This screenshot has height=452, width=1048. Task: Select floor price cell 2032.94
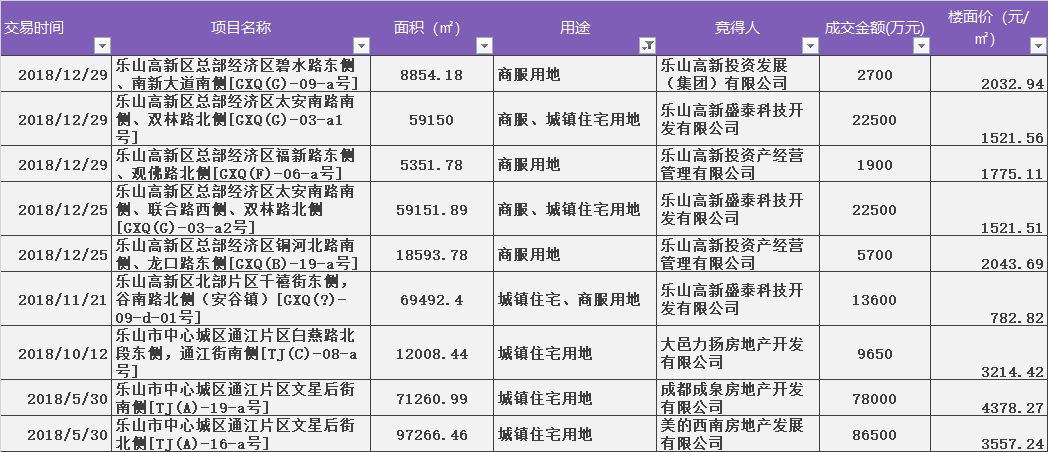(989, 74)
